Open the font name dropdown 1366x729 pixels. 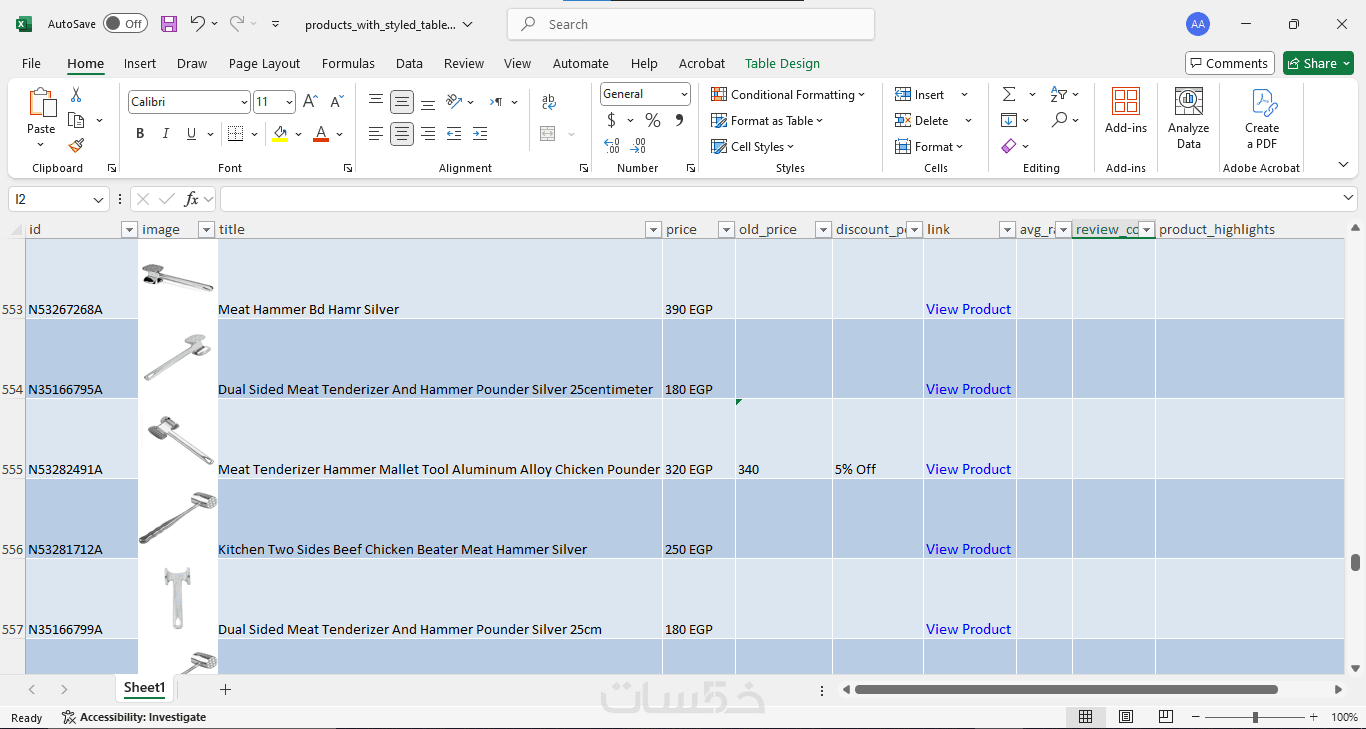tap(244, 102)
